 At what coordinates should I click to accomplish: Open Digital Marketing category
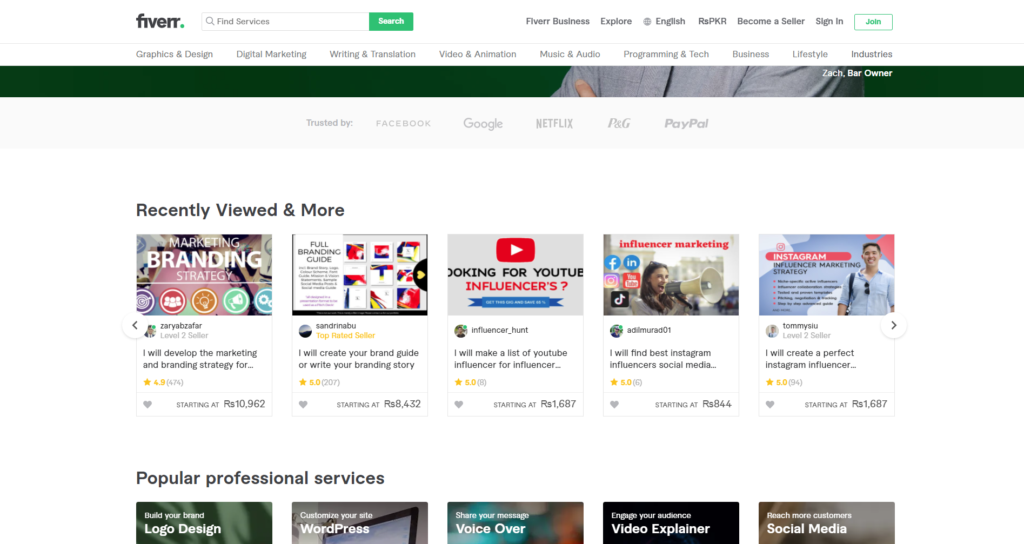[x=271, y=54]
